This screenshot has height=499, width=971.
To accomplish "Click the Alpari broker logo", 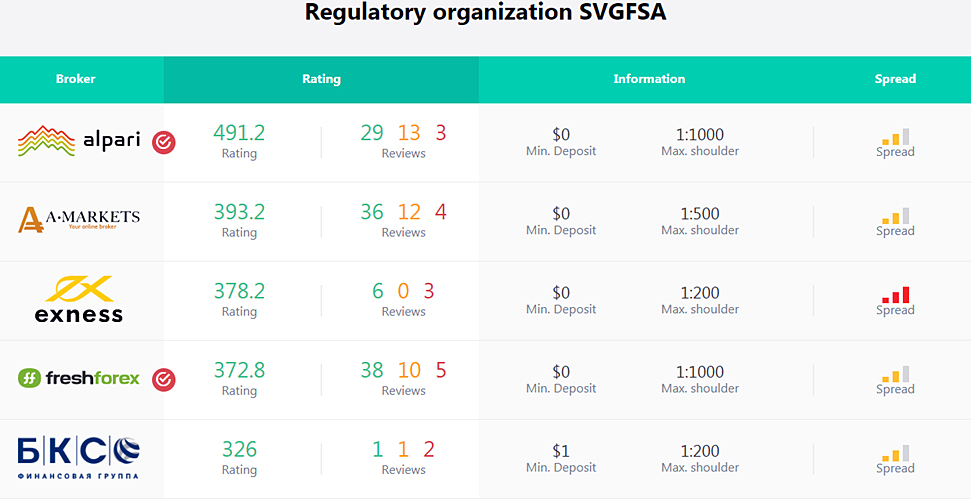I will (x=80, y=142).
